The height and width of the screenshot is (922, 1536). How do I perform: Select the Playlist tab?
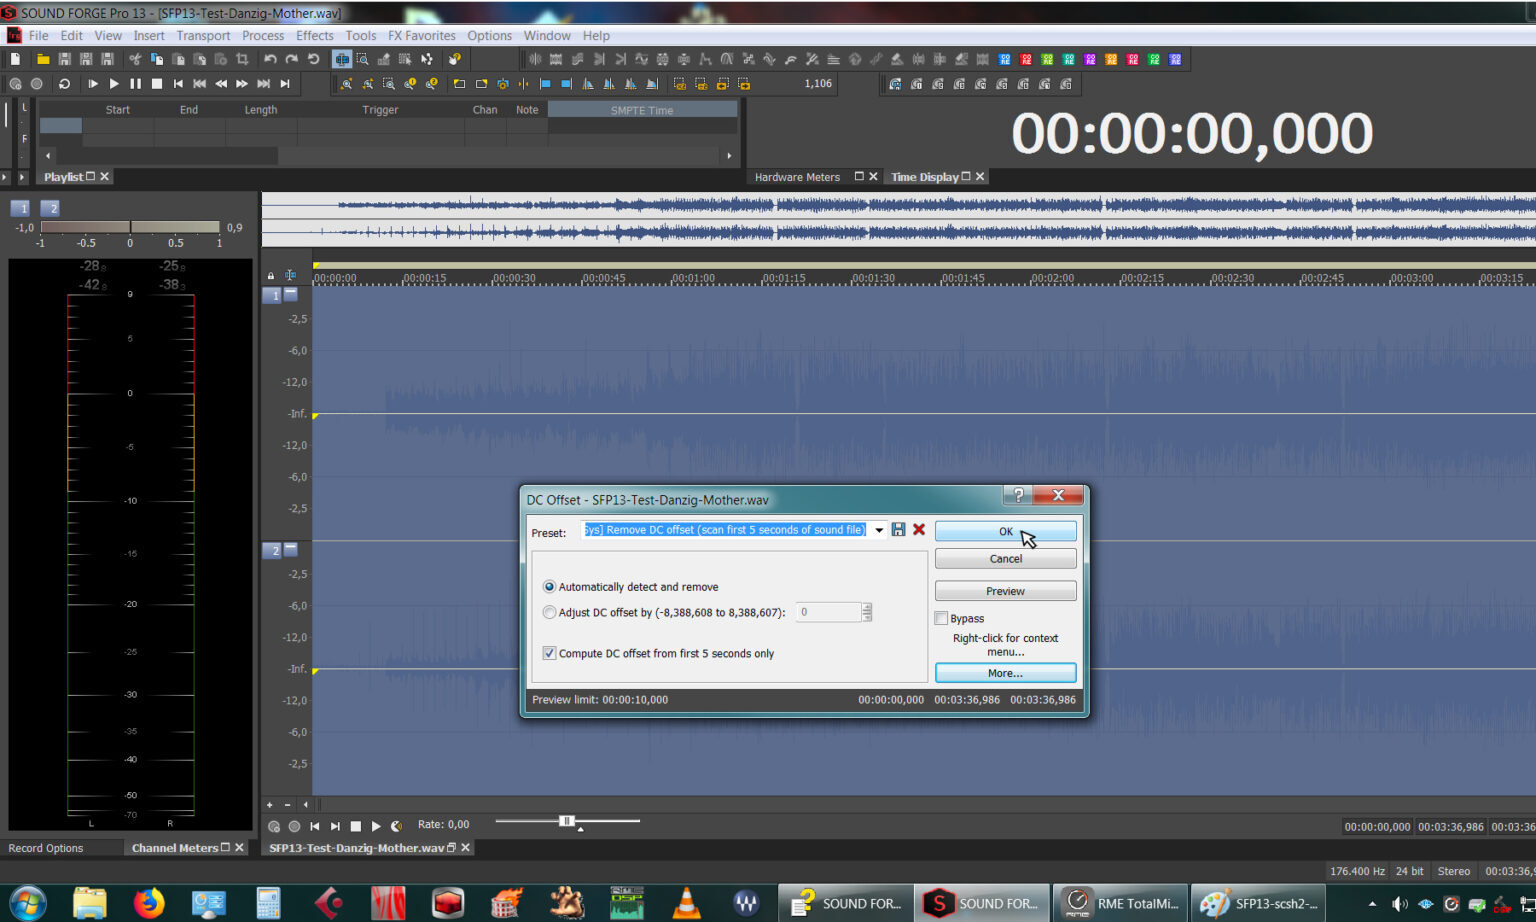63,177
